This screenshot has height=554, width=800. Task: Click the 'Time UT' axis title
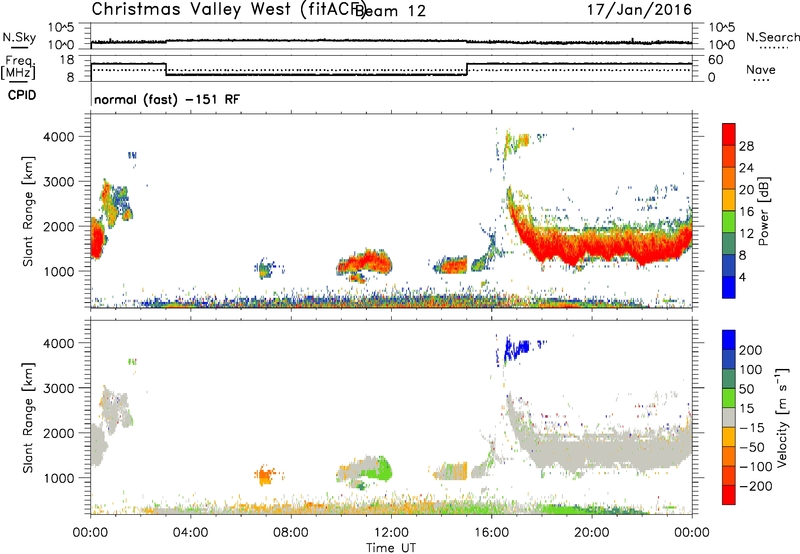[x=391, y=548]
